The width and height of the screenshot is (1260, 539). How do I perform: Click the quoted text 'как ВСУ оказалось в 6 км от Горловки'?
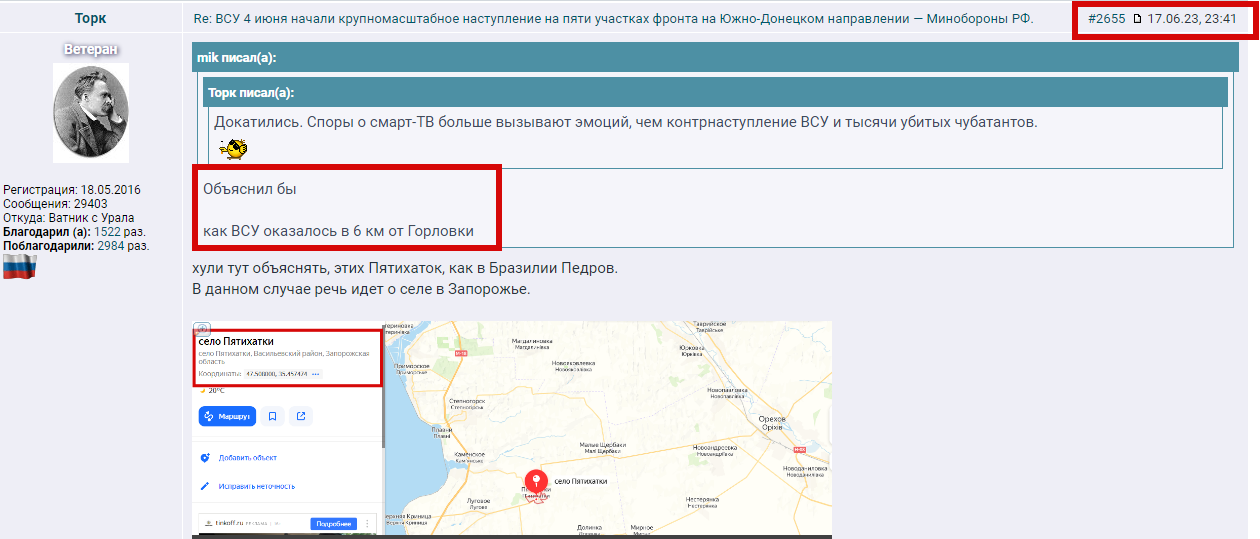click(338, 231)
